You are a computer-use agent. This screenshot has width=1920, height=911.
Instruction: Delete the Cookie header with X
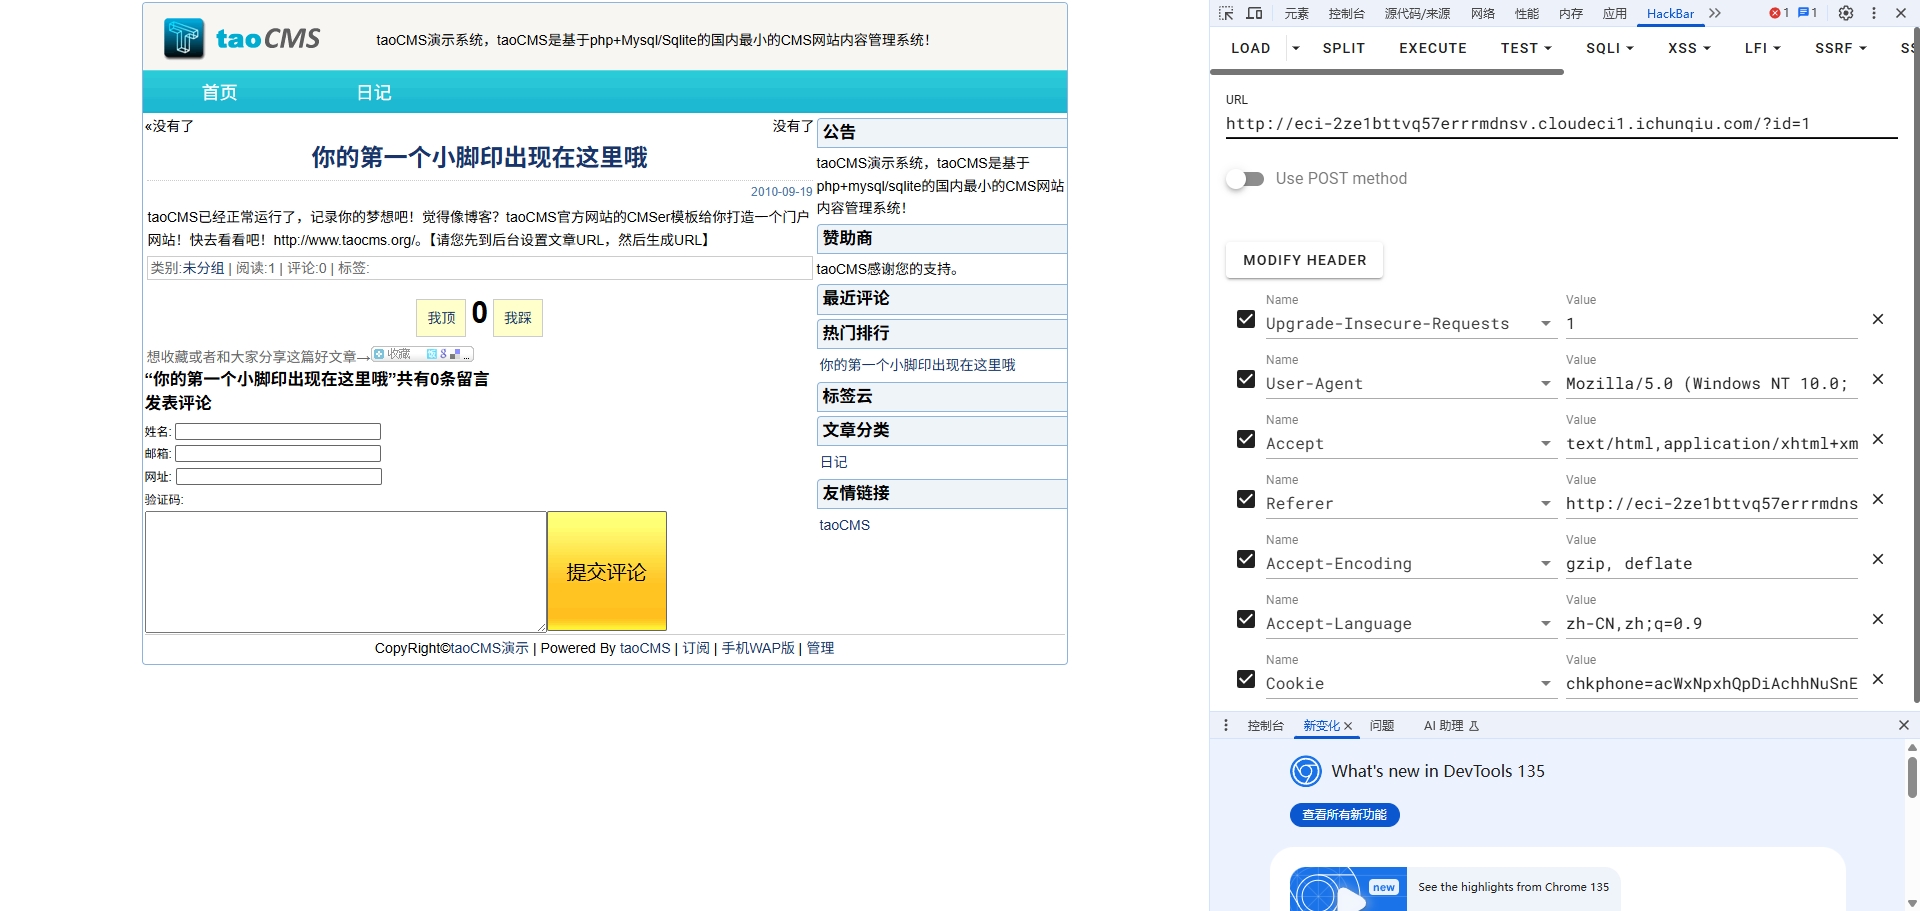(1877, 679)
